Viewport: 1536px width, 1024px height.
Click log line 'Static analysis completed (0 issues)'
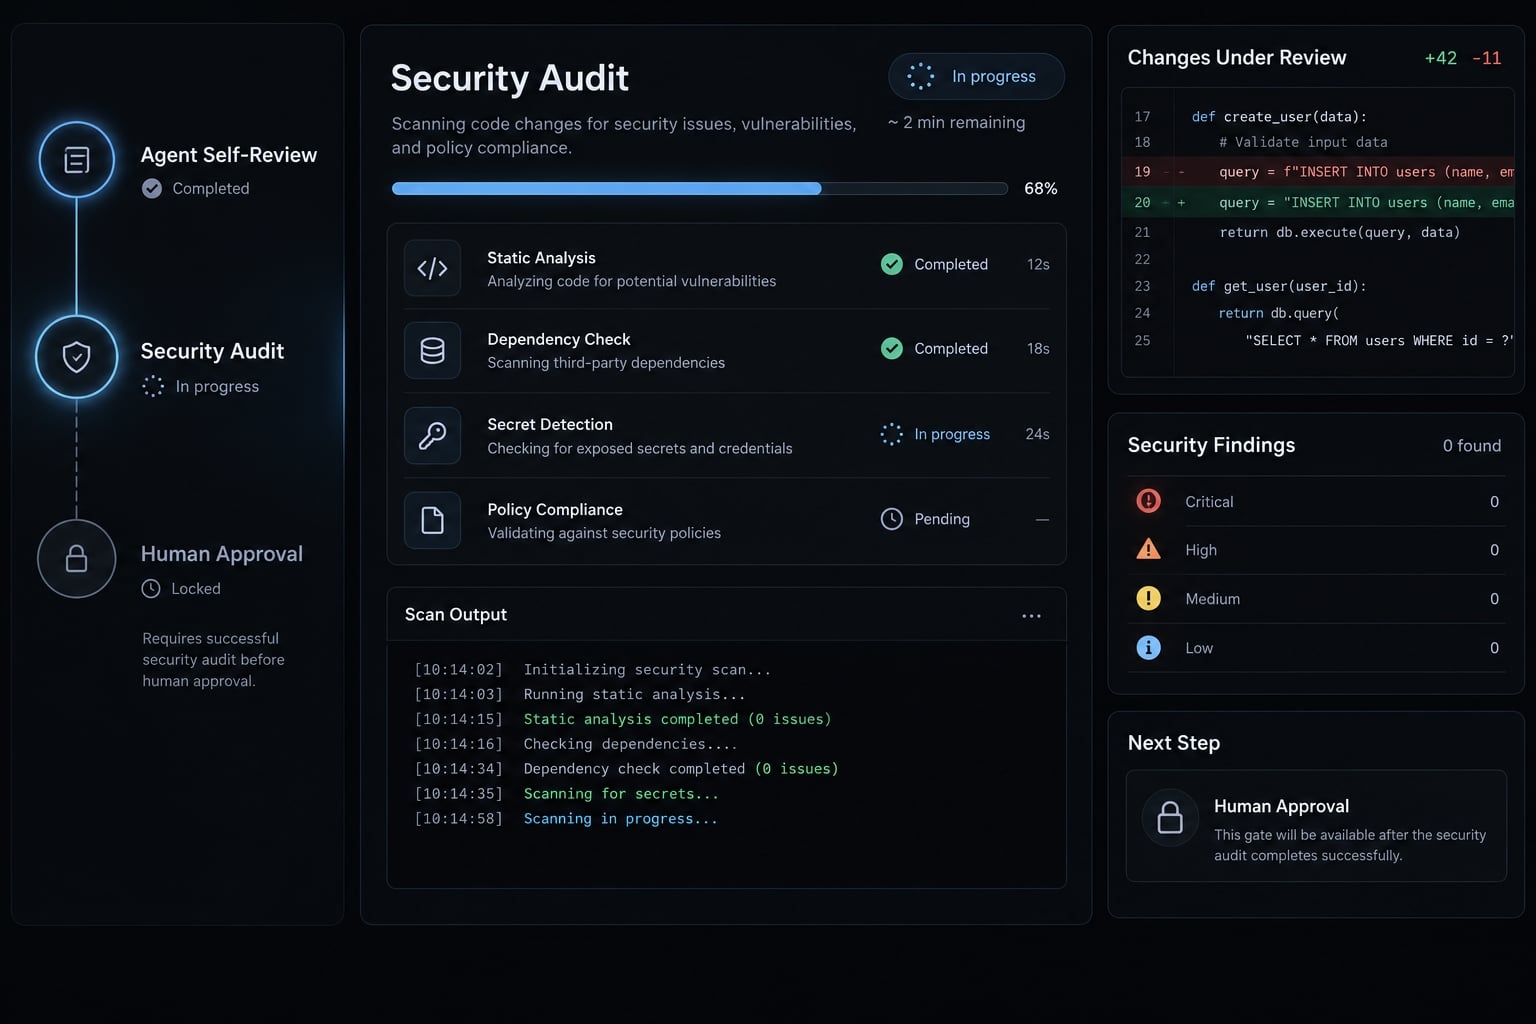coord(677,720)
